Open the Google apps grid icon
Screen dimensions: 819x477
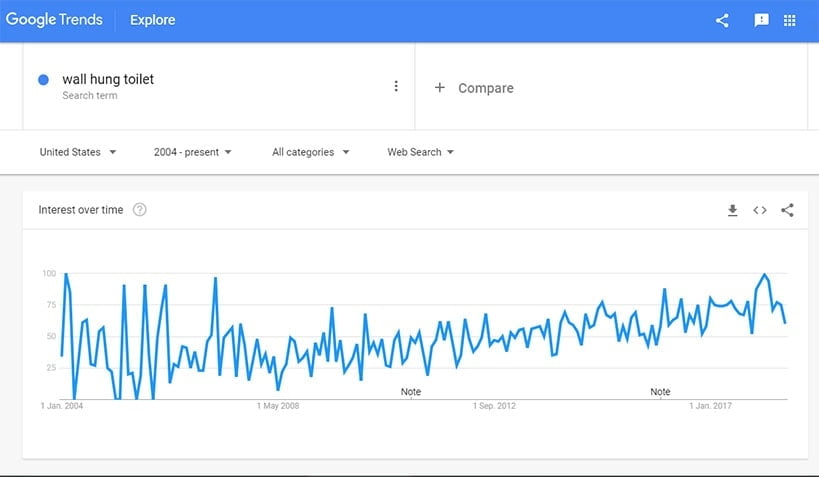pyautogui.click(x=789, y=20)
